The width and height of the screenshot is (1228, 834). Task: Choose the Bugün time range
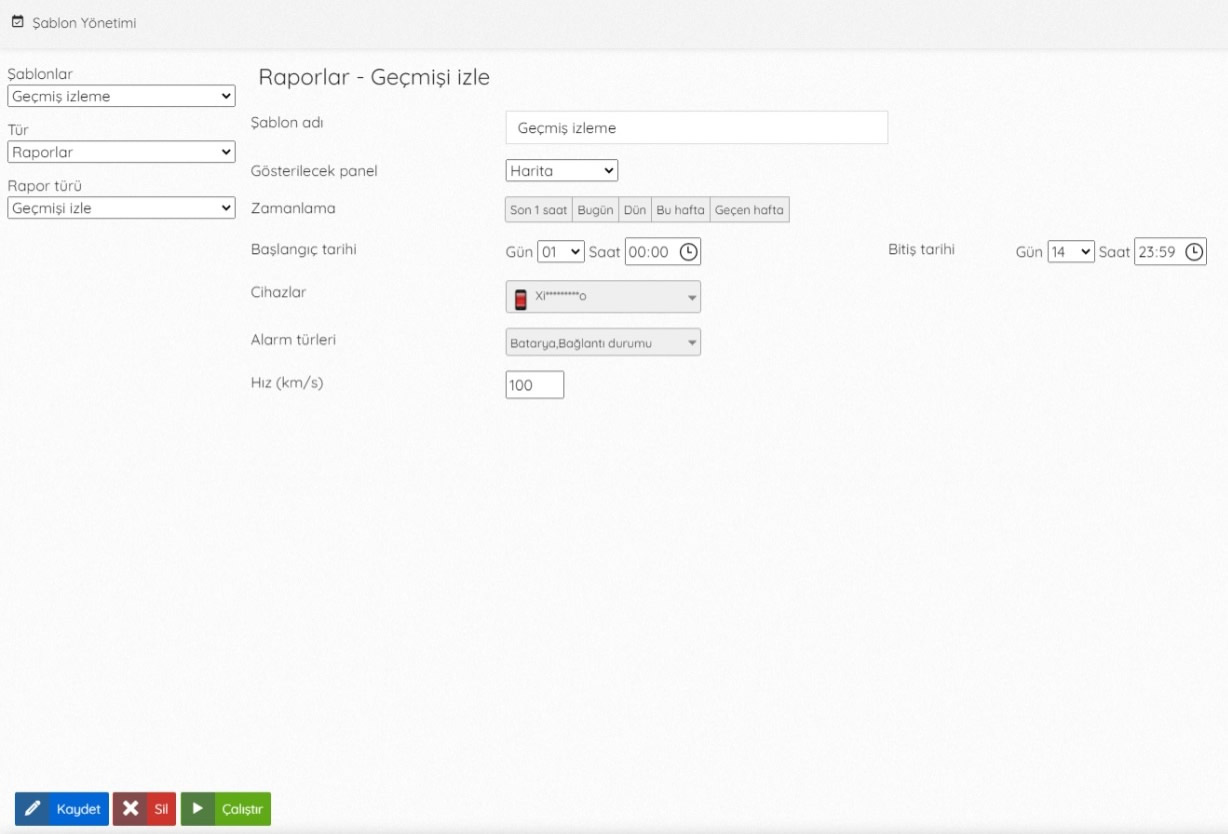595,210
